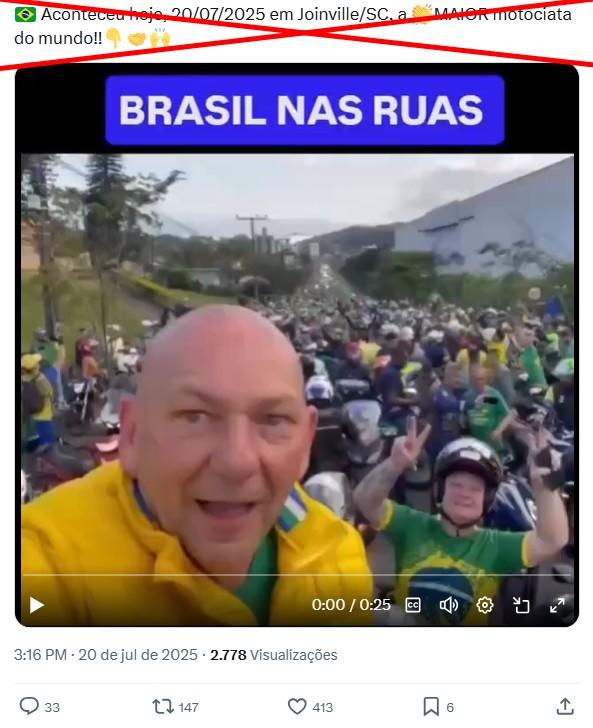View the 2.778 Visualizações stats
Image resolution: width=593 pixels, height=728 pixels.
[274, 655]
